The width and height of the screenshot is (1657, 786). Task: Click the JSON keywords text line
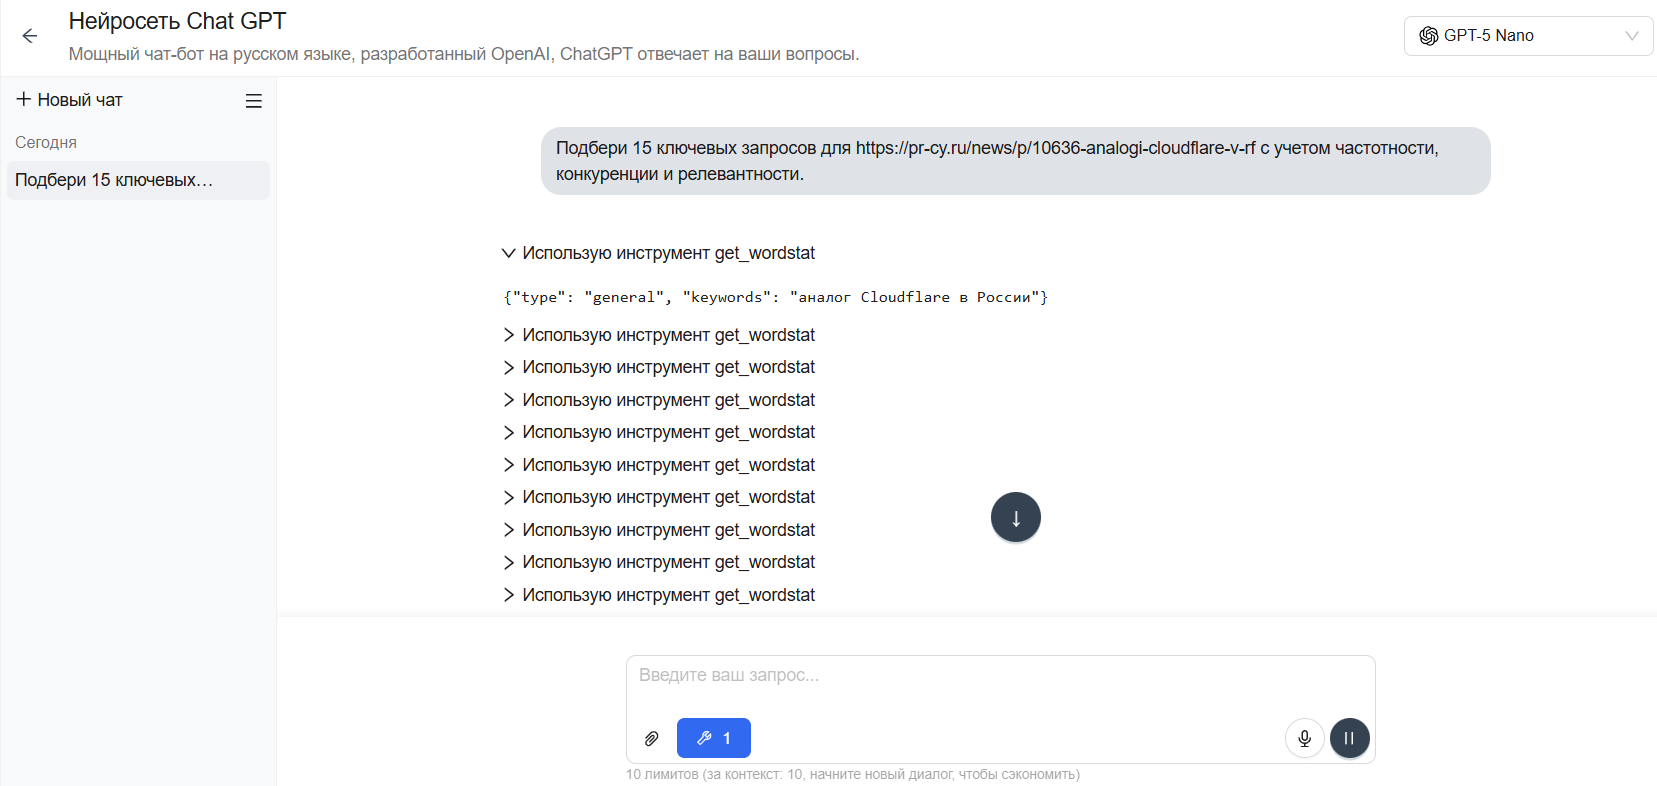pyautogui.click(x=775, y=297)
